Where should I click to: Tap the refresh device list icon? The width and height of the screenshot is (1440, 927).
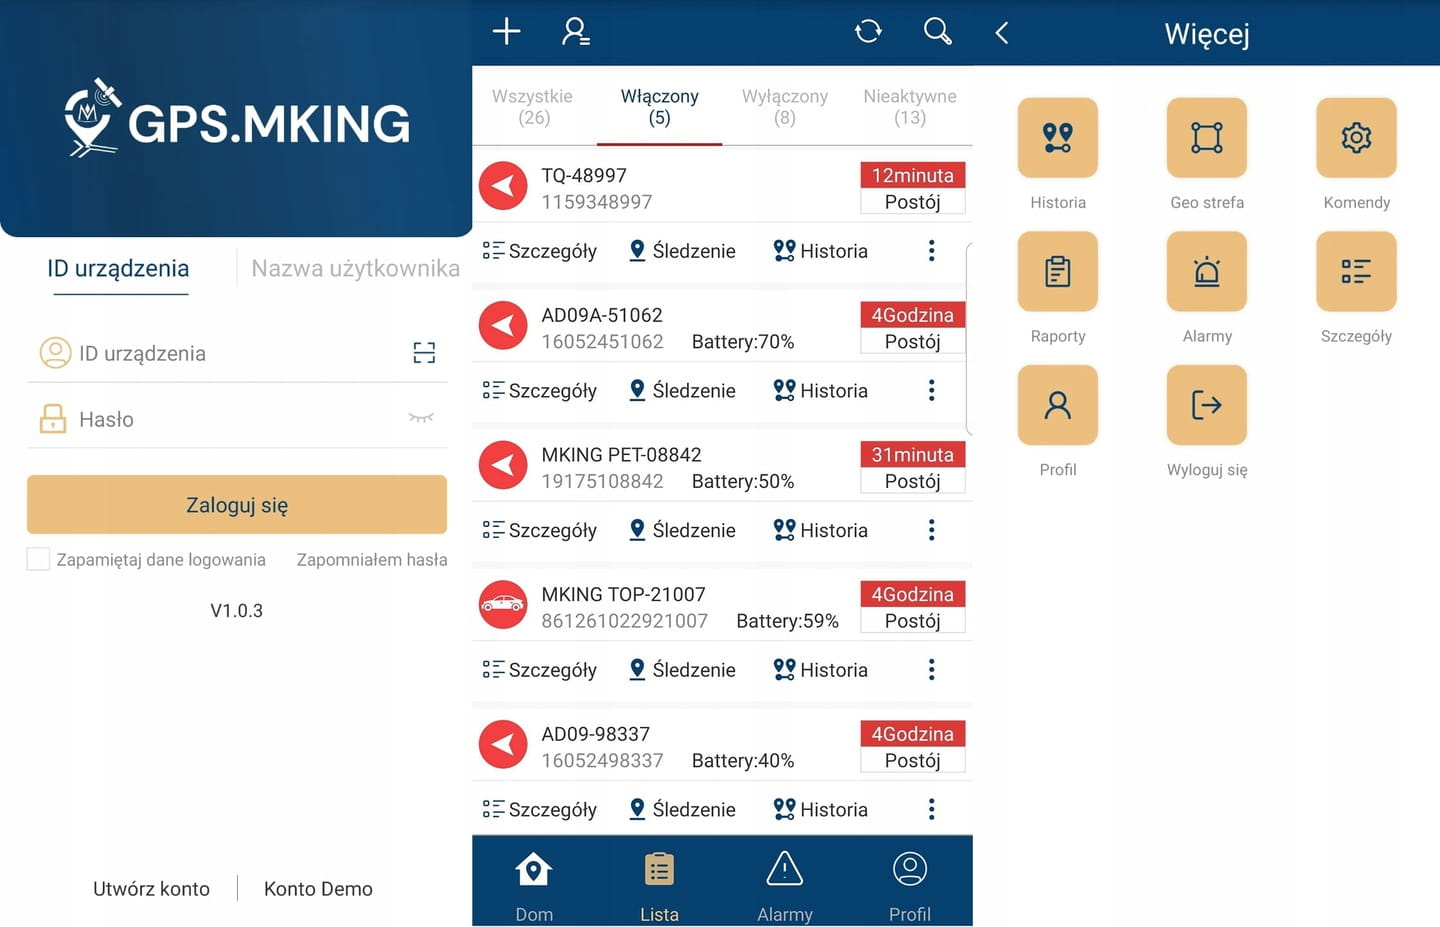pos(868,32)
